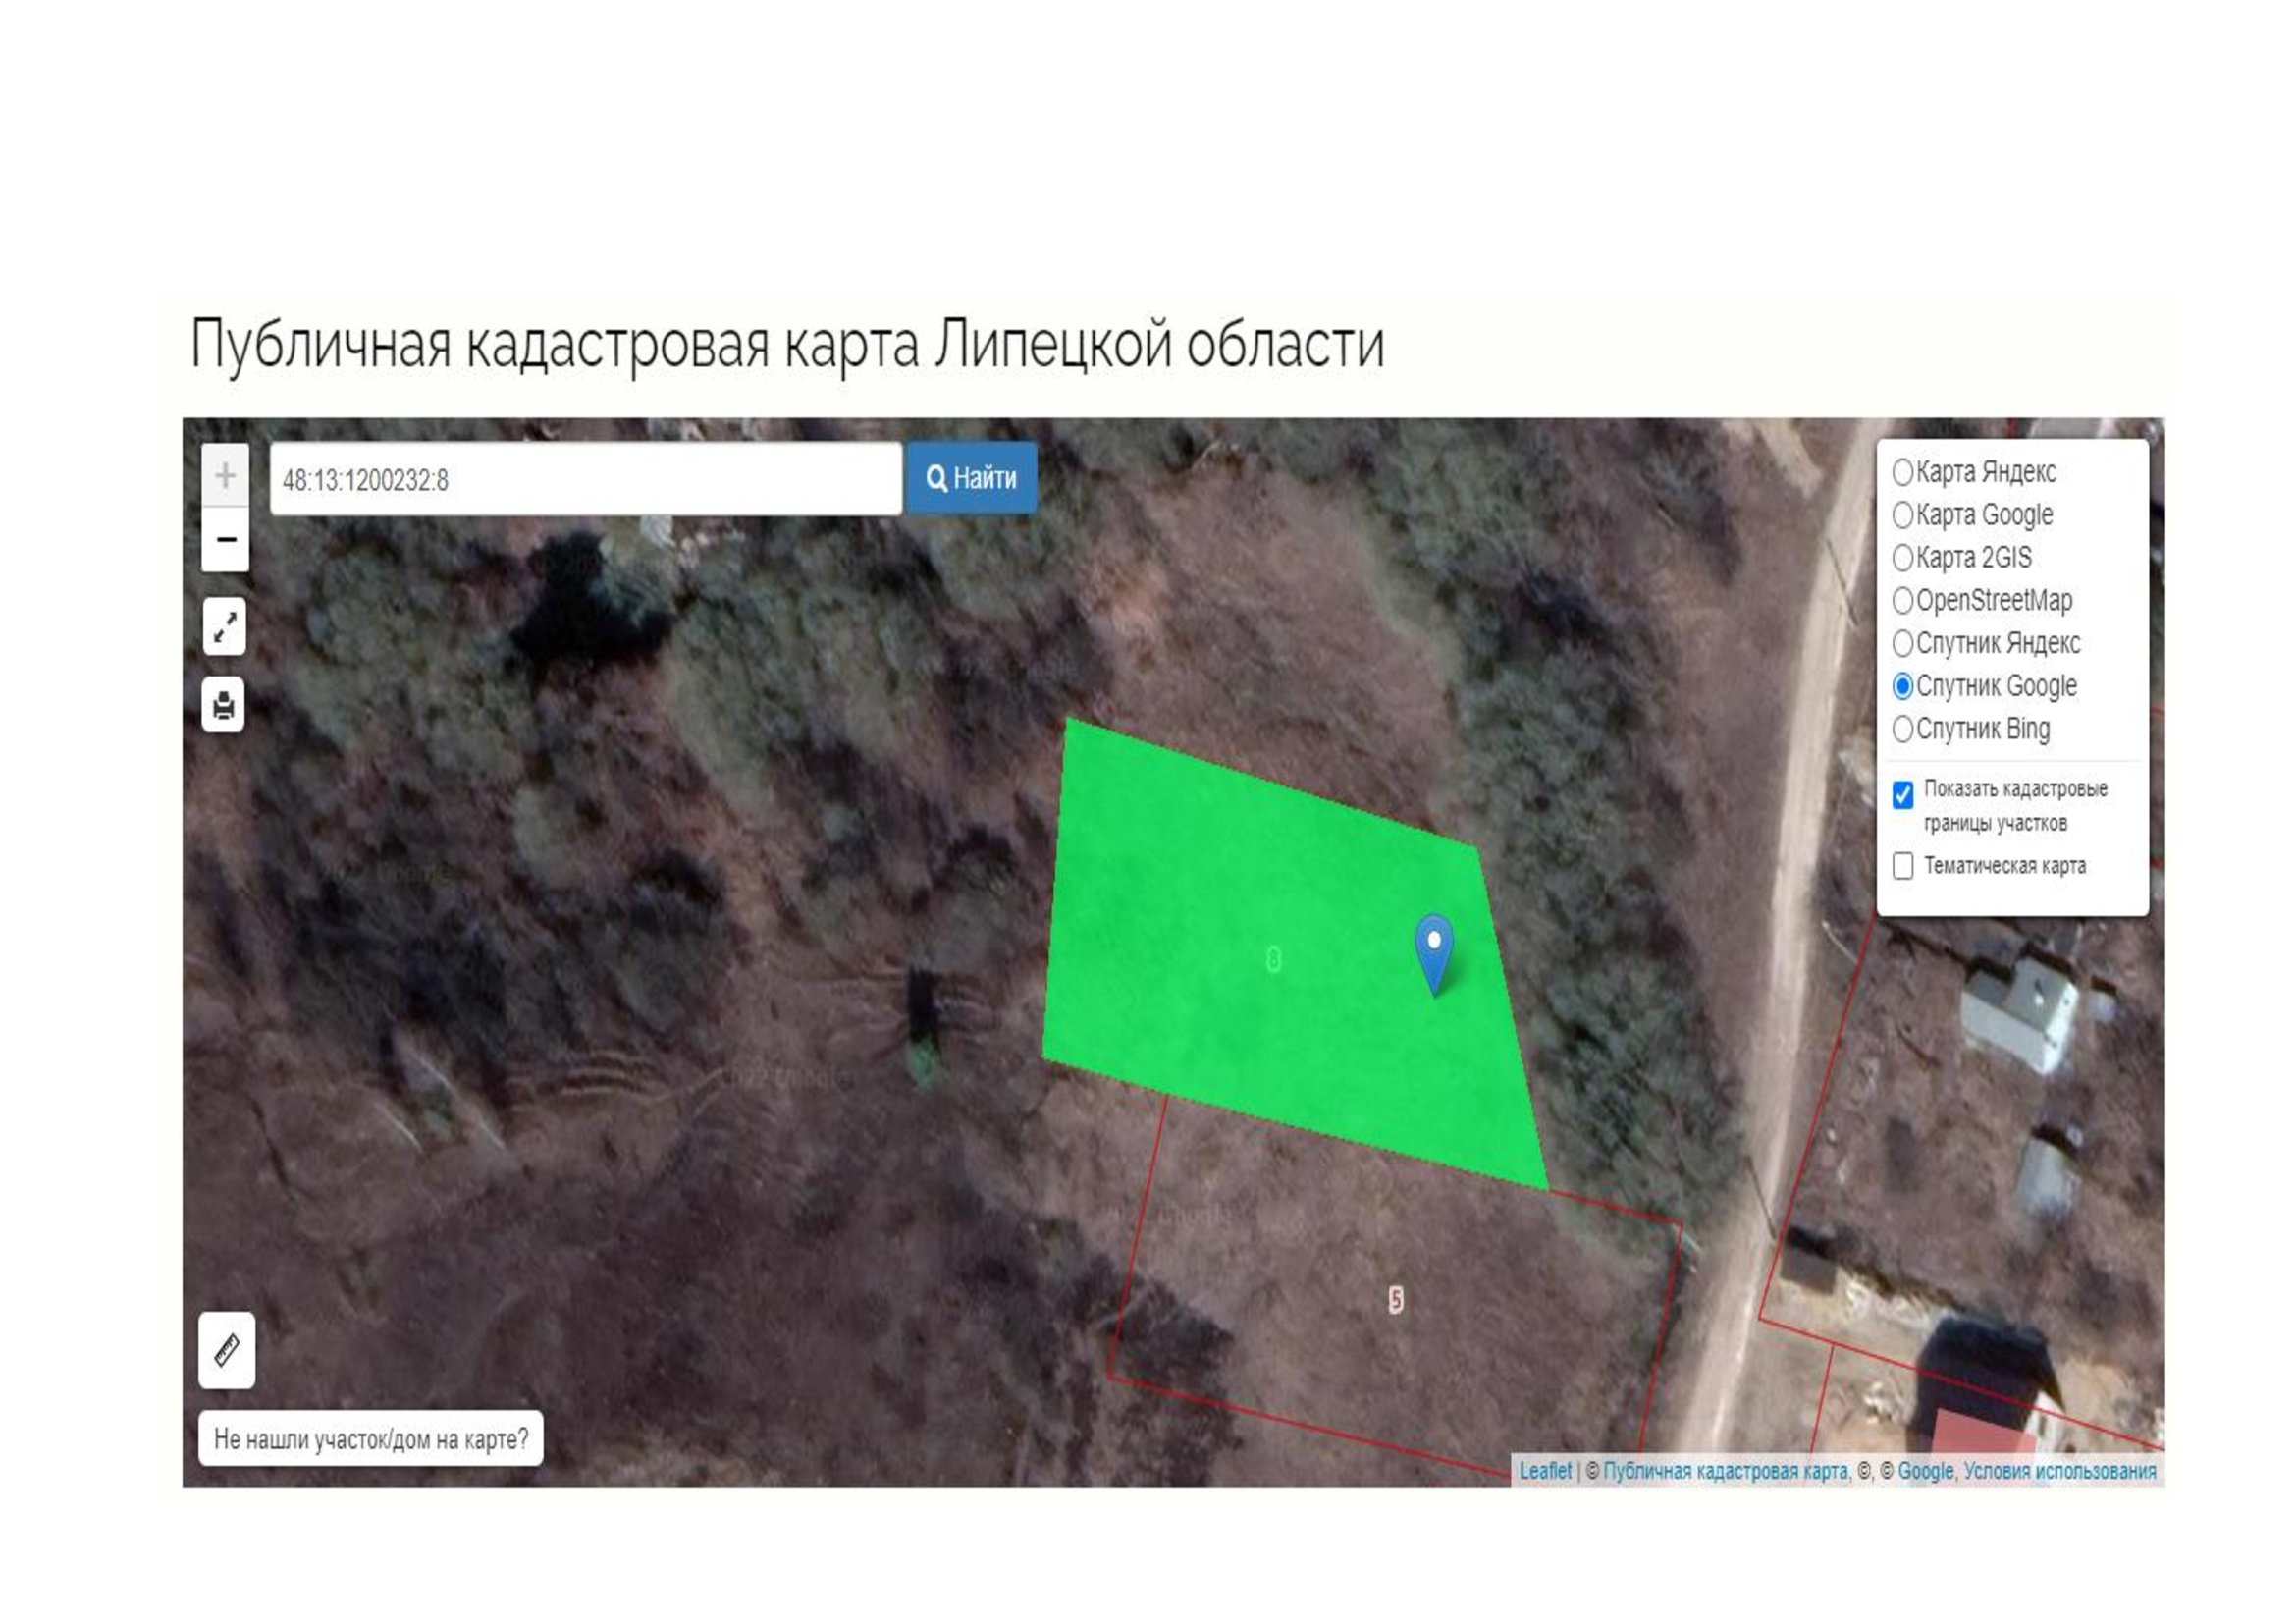Viewport: 2296px width, 1624px height.
Task: Click the Найти search button
Action: (971, 479)
